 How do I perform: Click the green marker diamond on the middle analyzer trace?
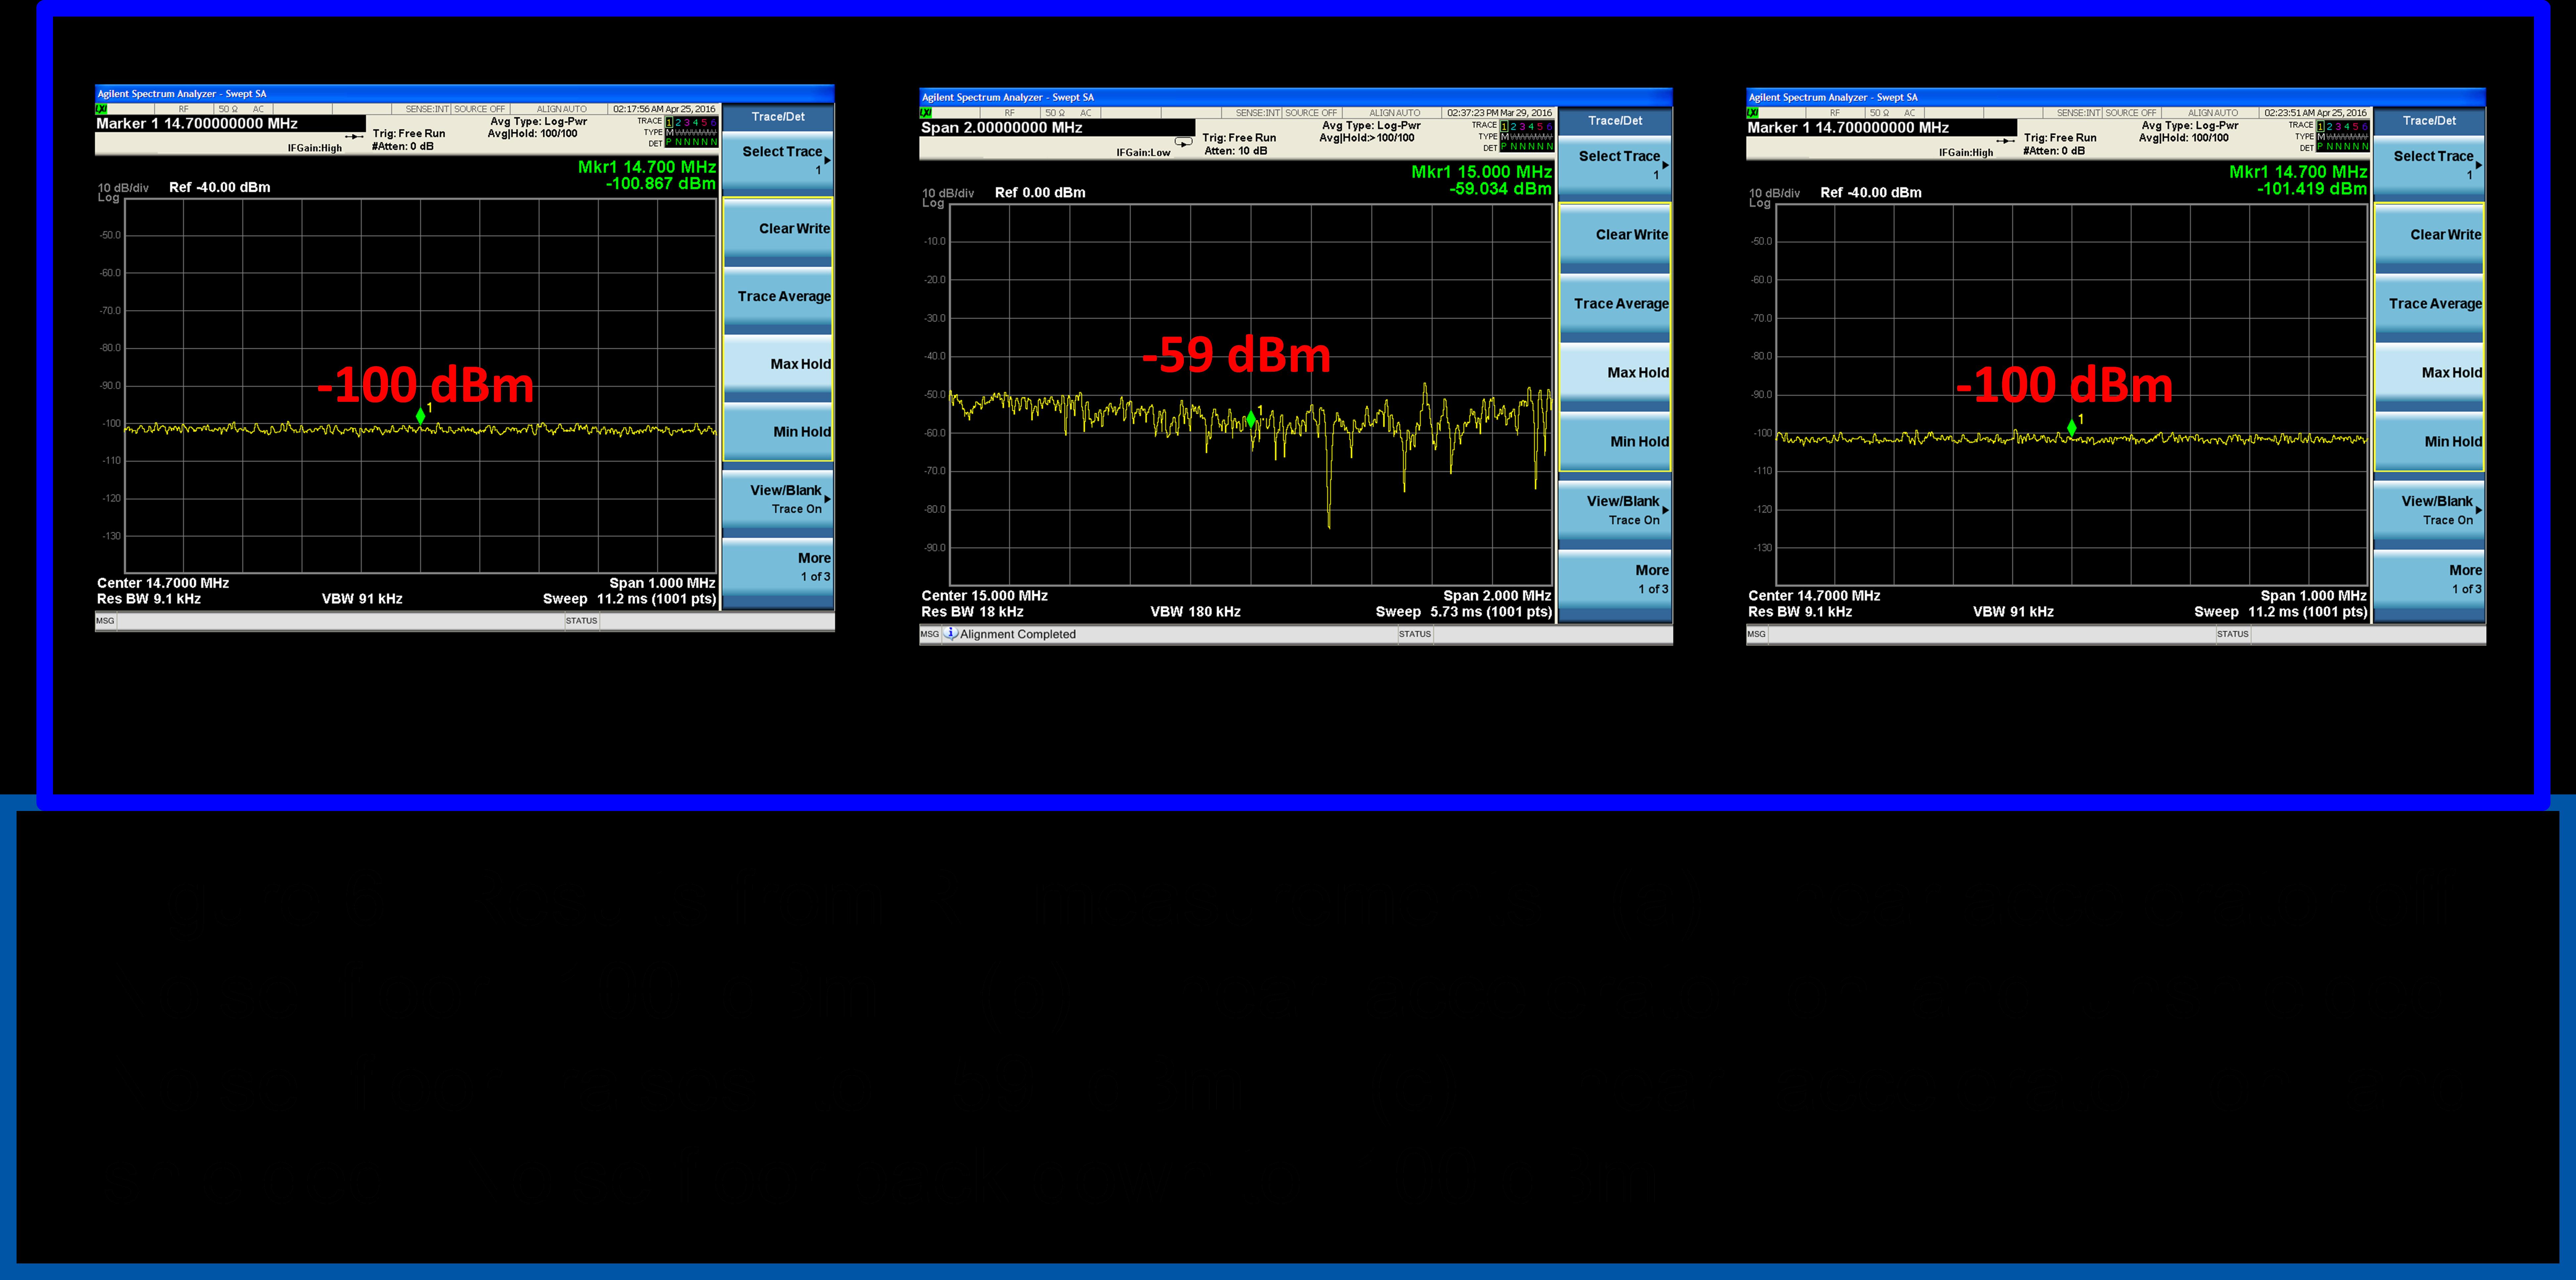1251,419
